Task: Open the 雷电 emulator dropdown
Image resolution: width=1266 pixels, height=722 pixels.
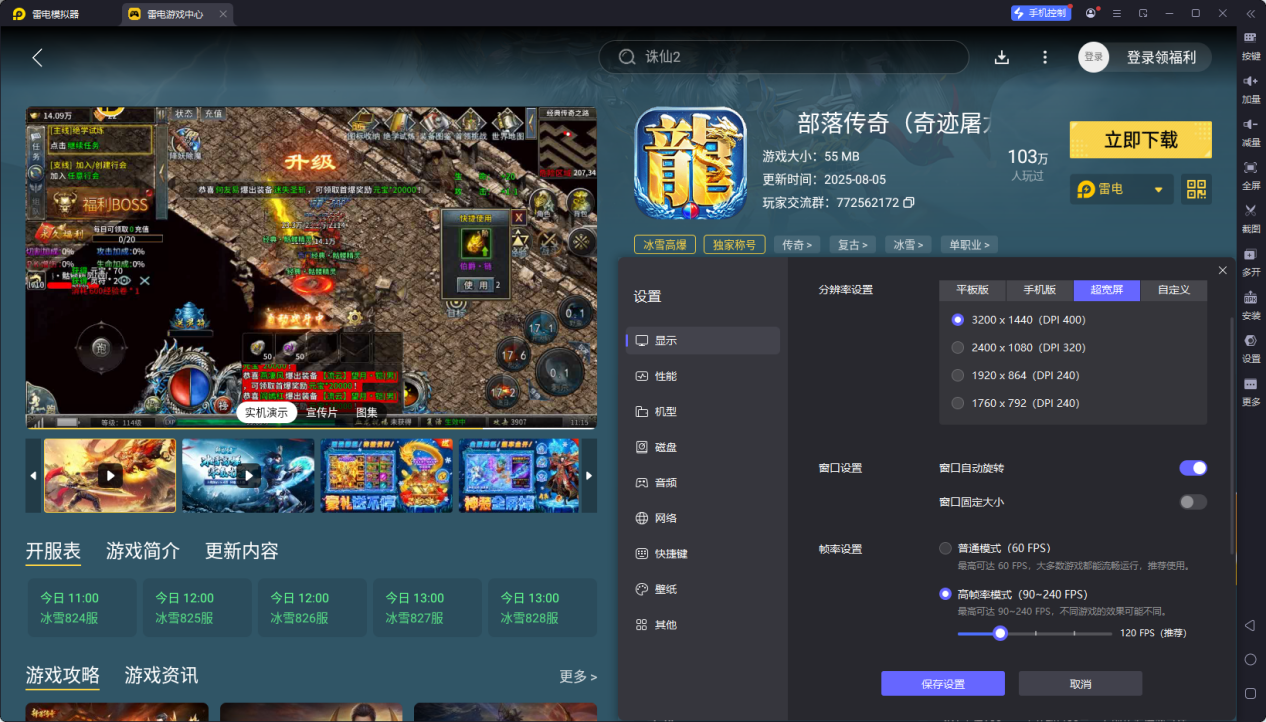Action: [1122, 189]
